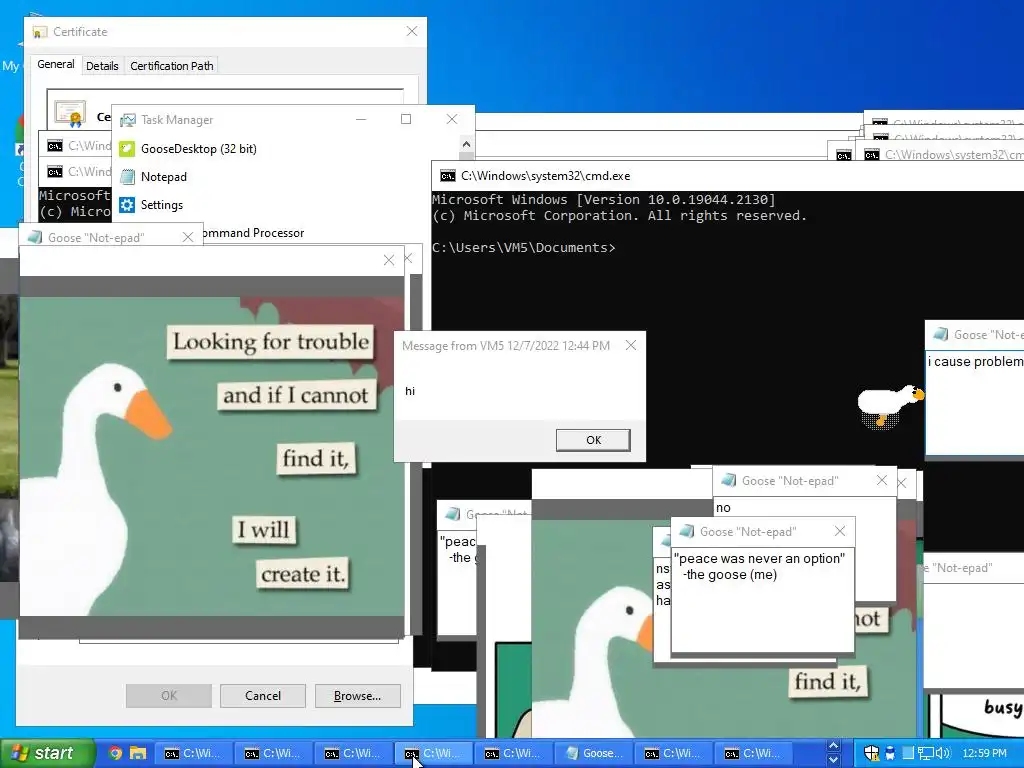Click OK in the Message from VM5 dialog
The height and width of the screenshot is (768, 1024).
pos(593,440)
